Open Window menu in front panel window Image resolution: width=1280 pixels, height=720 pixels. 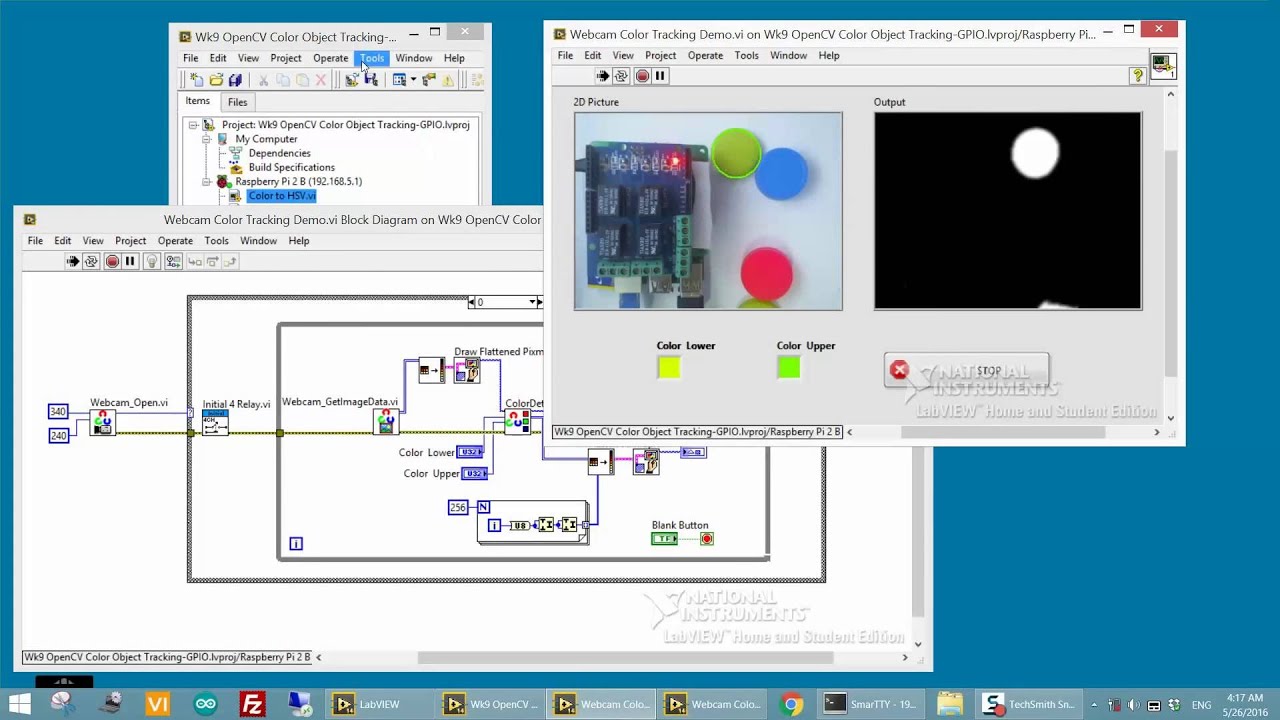click(788, 55)
